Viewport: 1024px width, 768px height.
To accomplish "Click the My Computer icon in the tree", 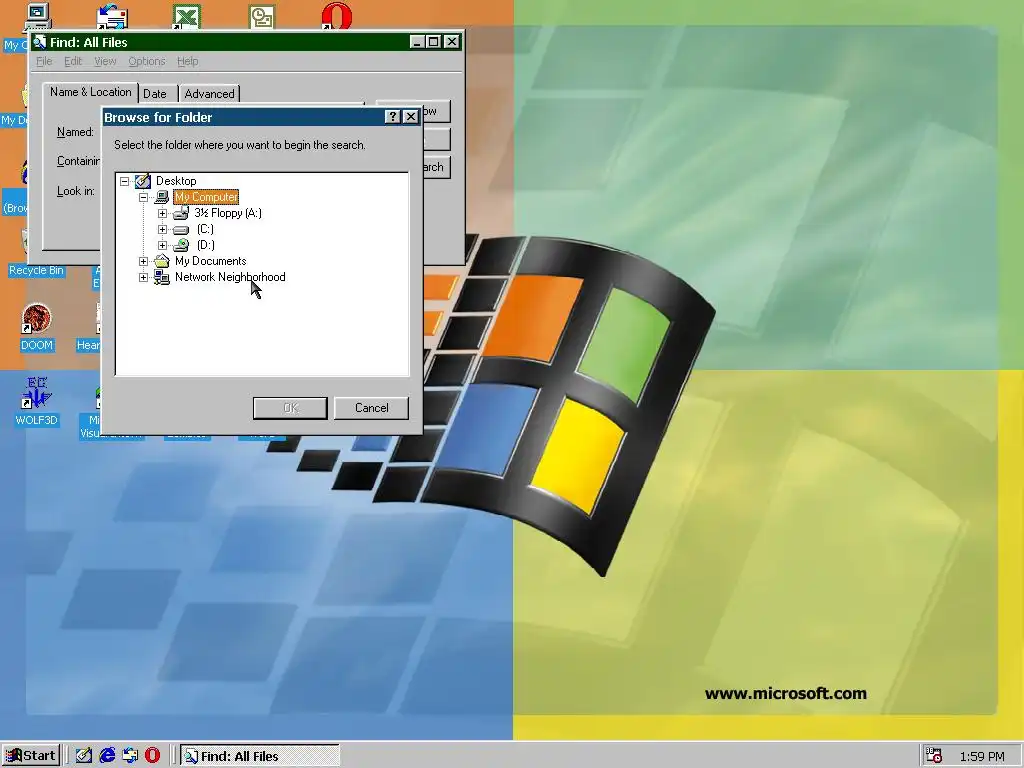I will click(161, 197).
